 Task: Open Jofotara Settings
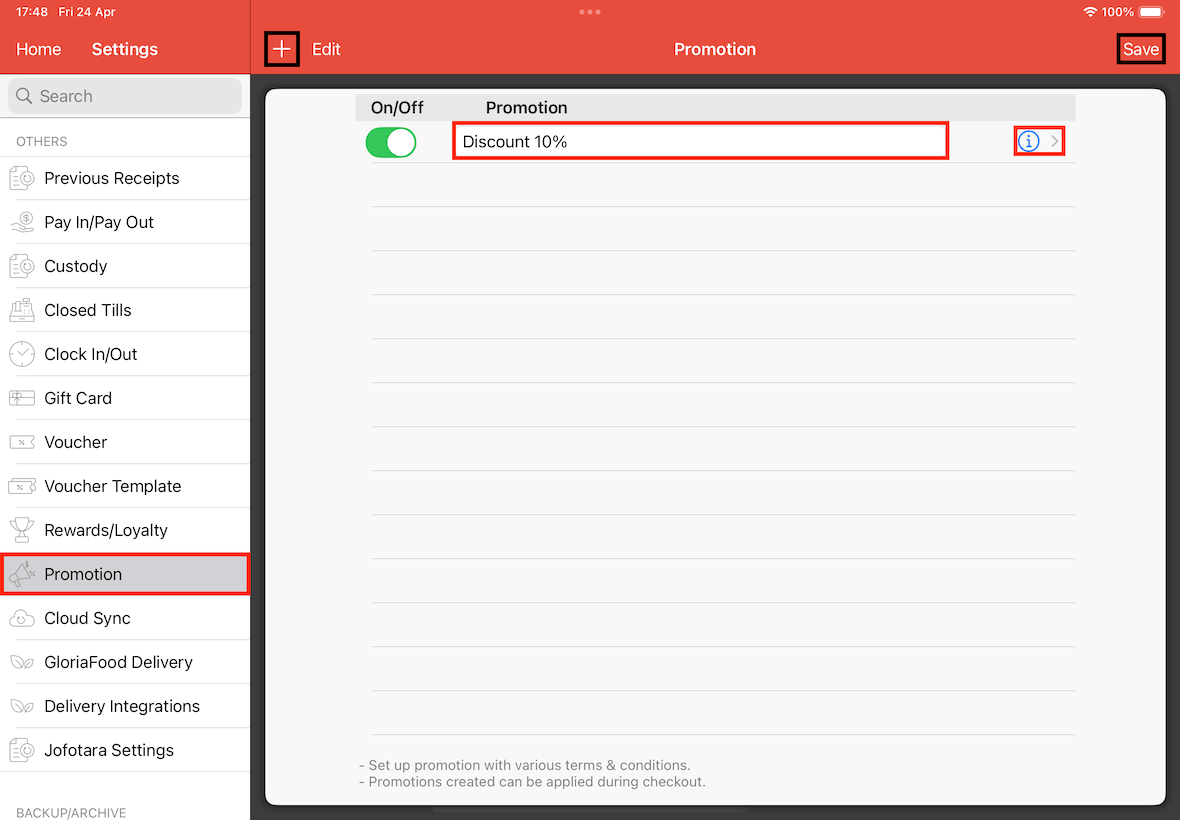[x=125, y=750]
